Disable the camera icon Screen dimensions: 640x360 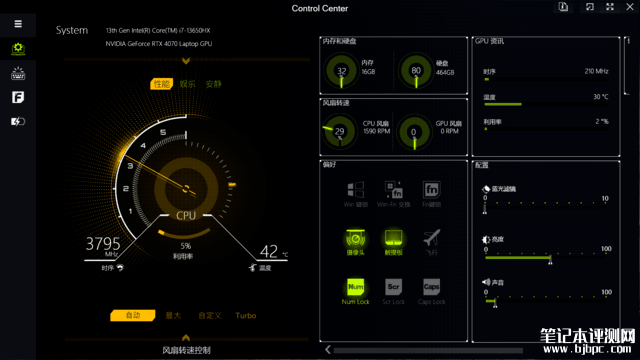pyautogui.click(x=356, y=238)
